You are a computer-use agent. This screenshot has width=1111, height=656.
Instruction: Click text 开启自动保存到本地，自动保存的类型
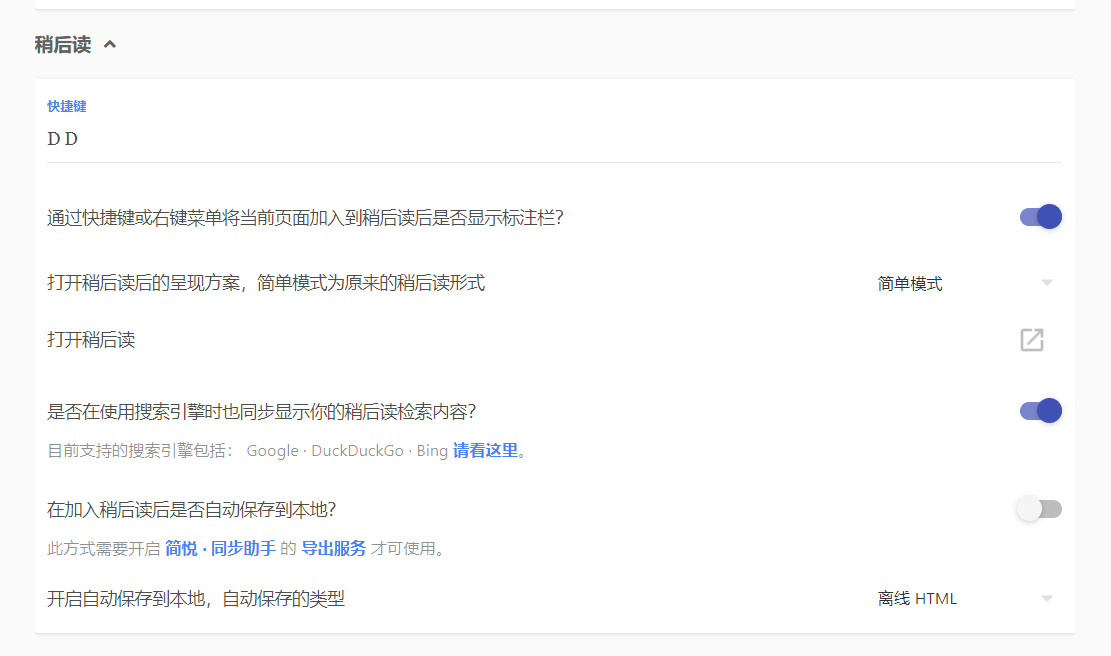[196, 599]
